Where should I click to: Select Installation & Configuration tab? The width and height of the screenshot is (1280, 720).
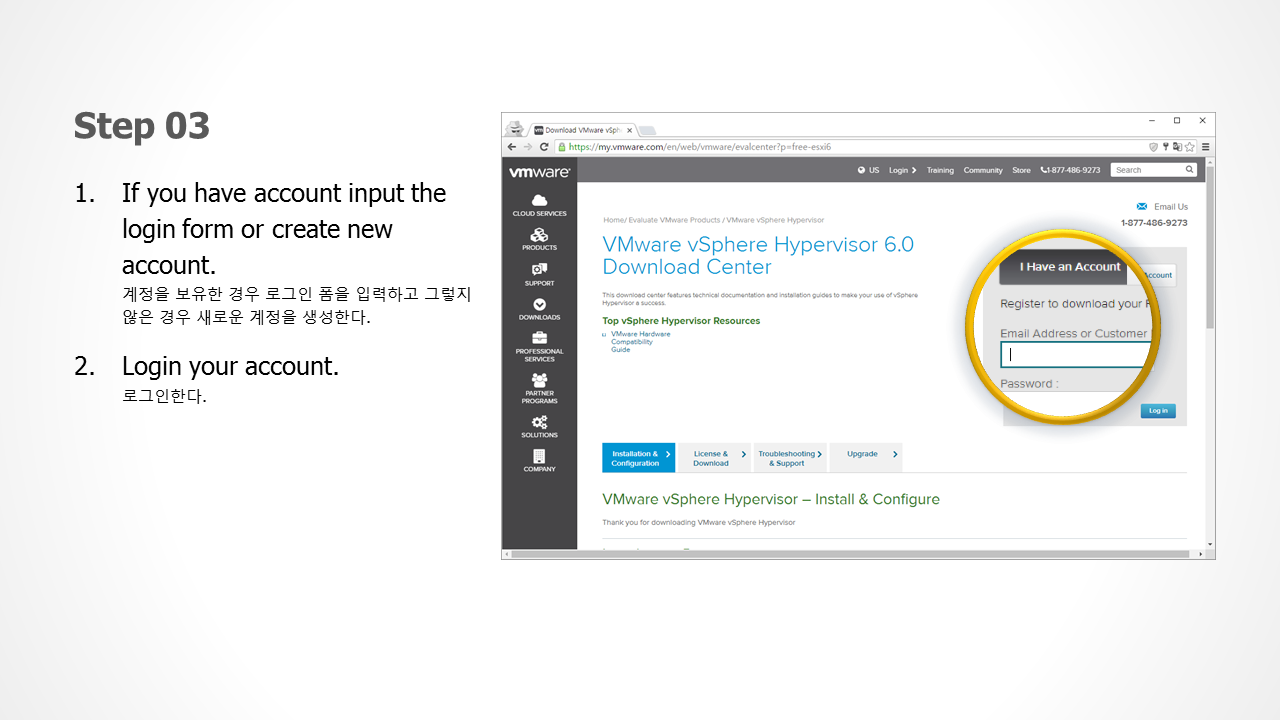[x=638, y=458]
